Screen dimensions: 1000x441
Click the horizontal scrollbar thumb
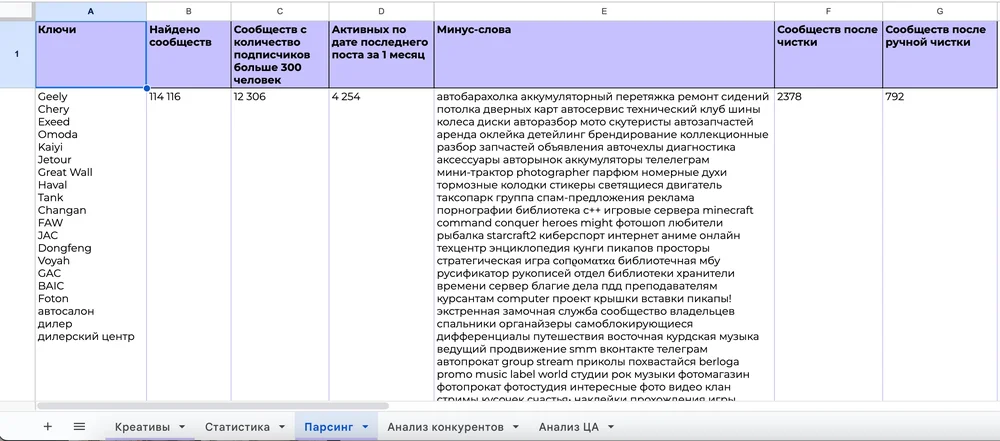click(x=212, y=406)
